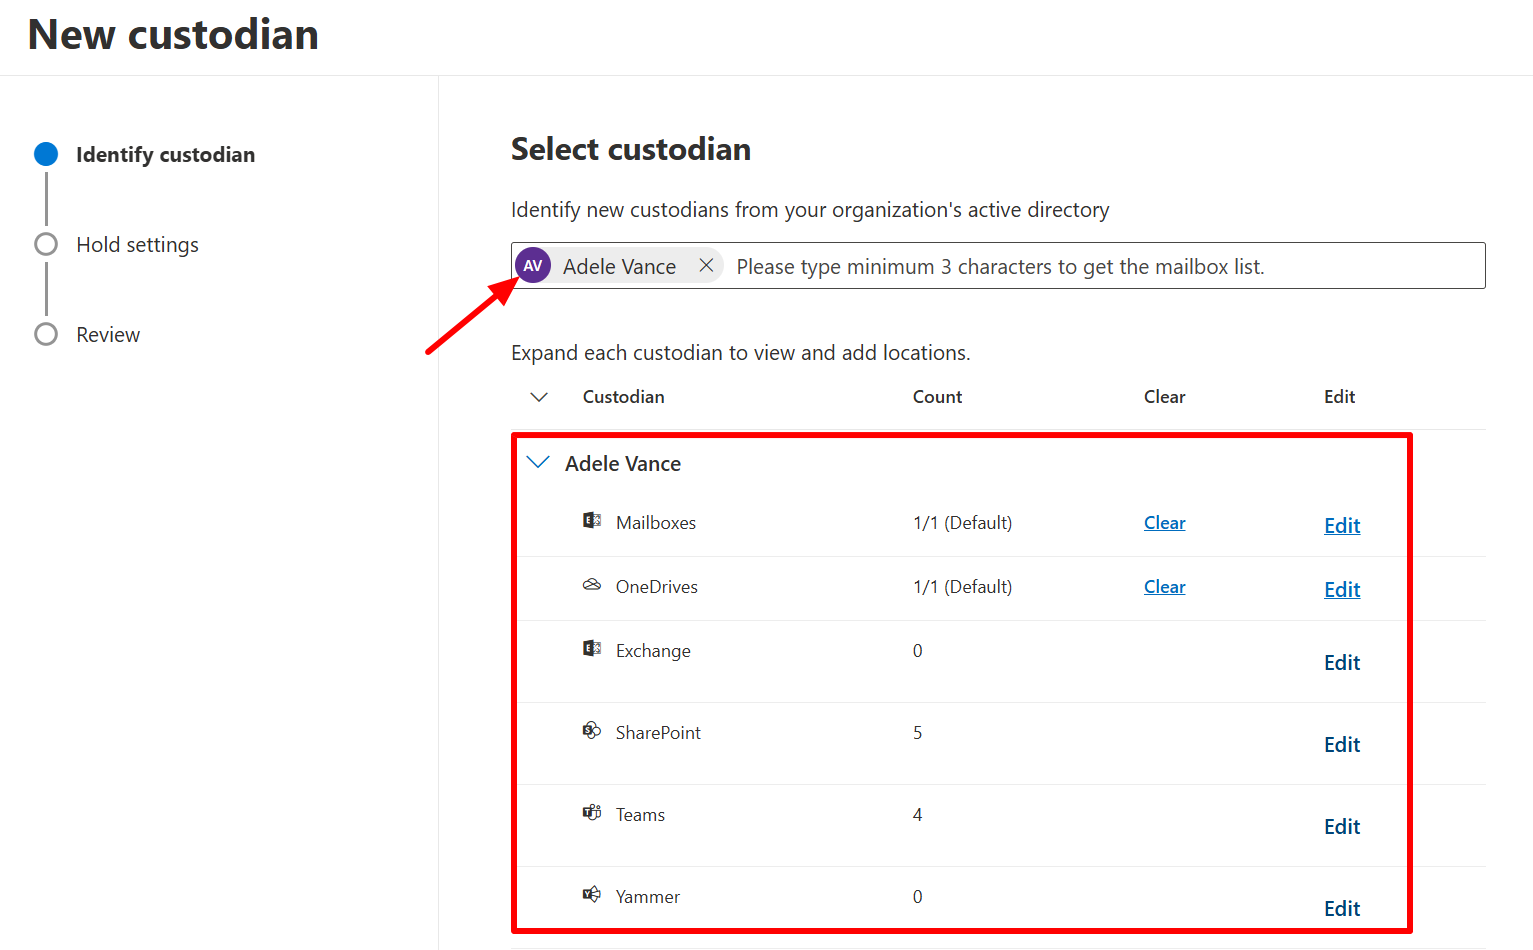The width and height of the screenshot is (1533, 950).
Task: Navigate to the Review step
Action: pyautogui.click(x=107, y=334)
